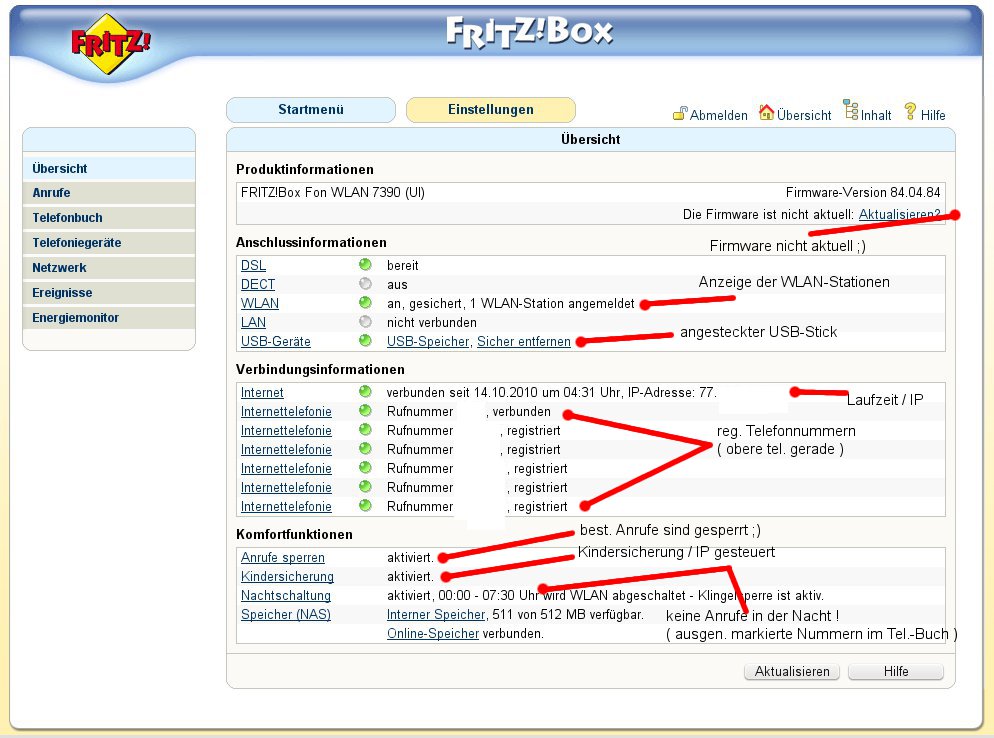Open Telefoniegeräte in the sidebar
Image resolution: width=994 pixels, height=738 pixels.
(x=109, y=243)
